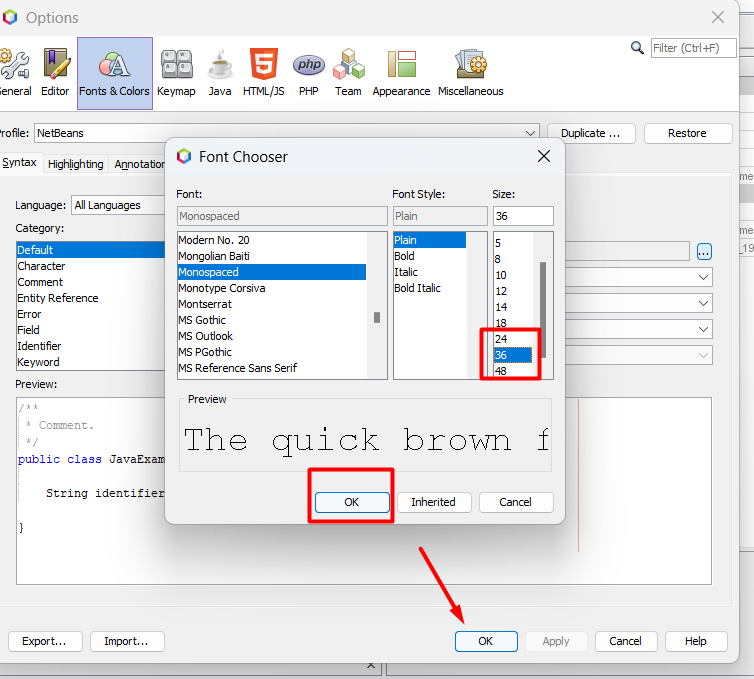Select Default category
The width and height of the screenshot is (754, 679).
point(90,250)
